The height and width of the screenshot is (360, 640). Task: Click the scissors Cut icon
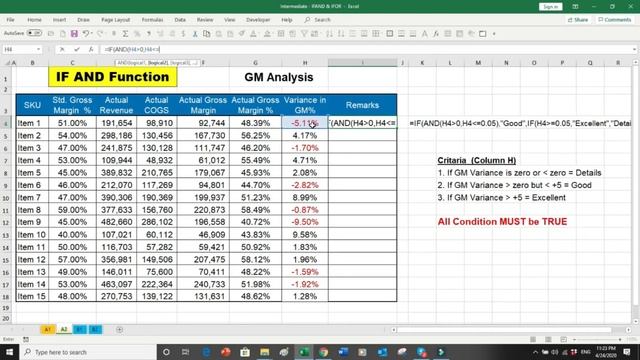pos(195,34)
